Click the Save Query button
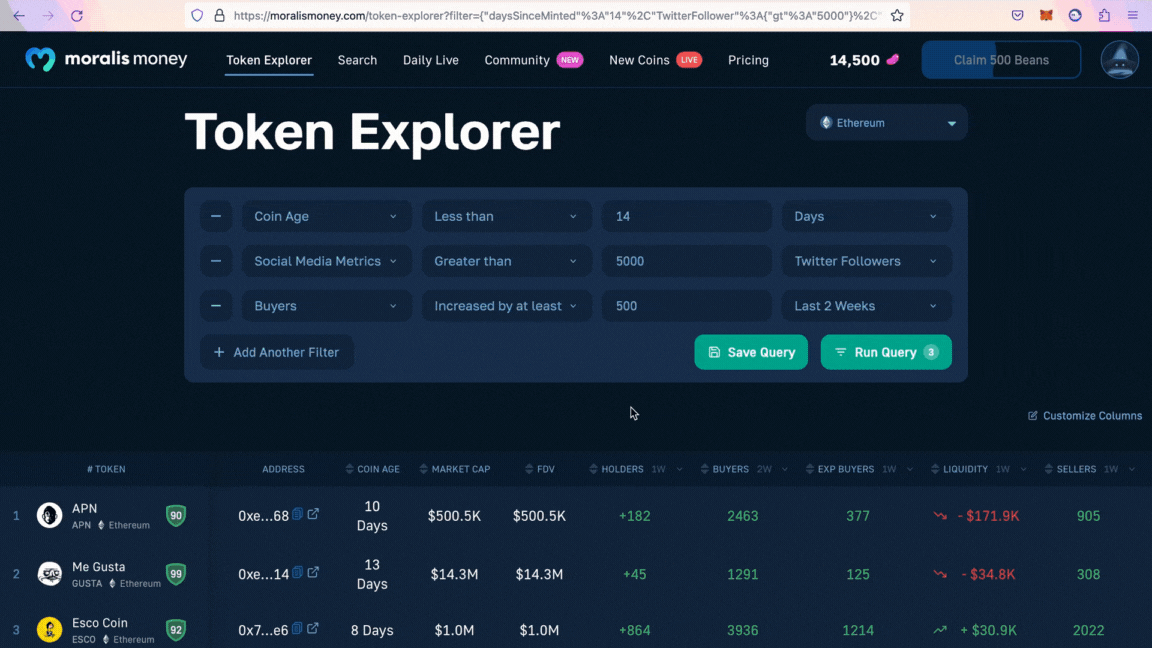The height and width of the screenshot is (648, 1152). [x=751, y=352]
